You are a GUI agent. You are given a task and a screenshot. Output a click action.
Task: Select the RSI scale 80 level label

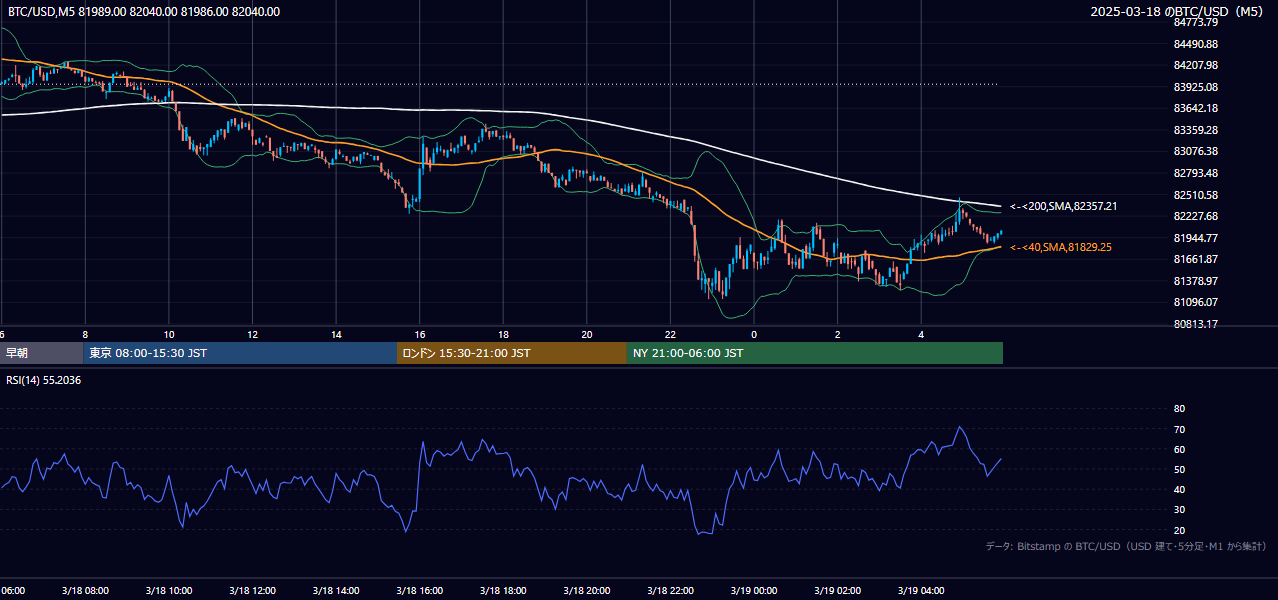tap(1179, 409)
